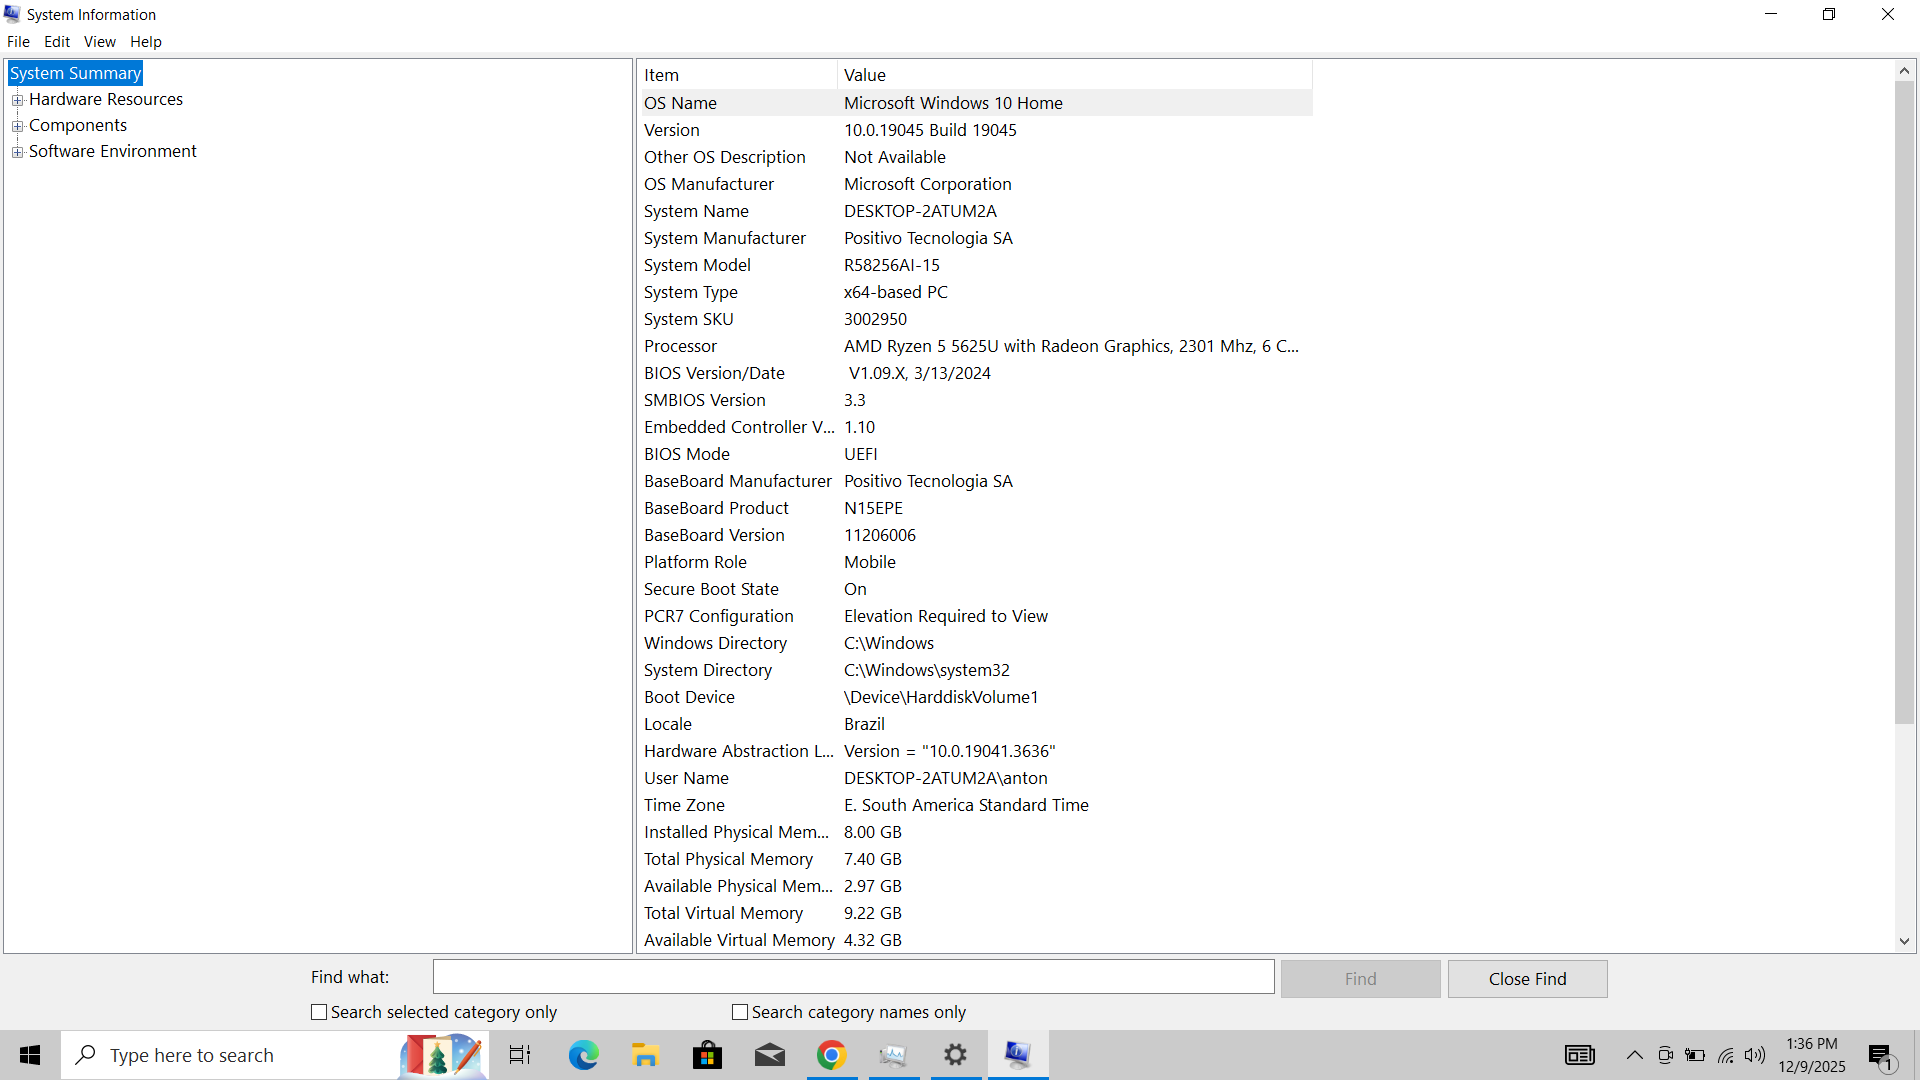Viewport: 1920px width, 1080px height.
Task: Open the notification center icon
Action: tap(1880, 1056)
